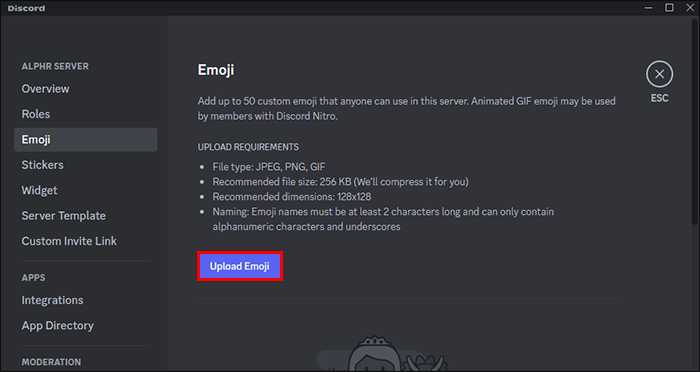The height and width of the screenshot is (372, 700).
Task: Click the Upload Emoji button
Action: pos(240,266)
